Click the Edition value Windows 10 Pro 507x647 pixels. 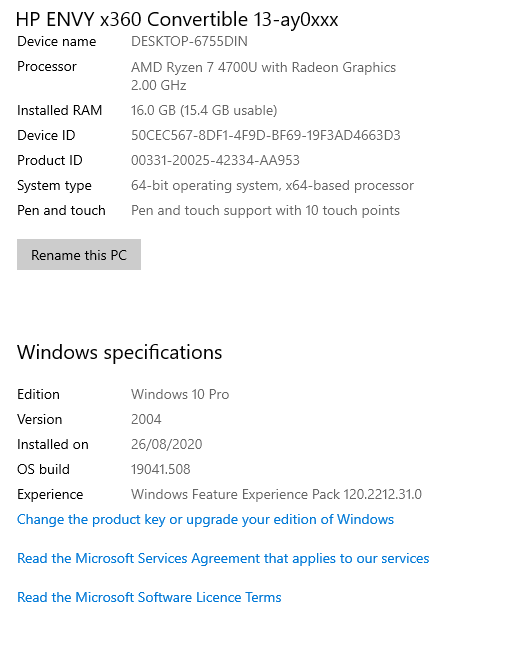(x=180, y=394)
